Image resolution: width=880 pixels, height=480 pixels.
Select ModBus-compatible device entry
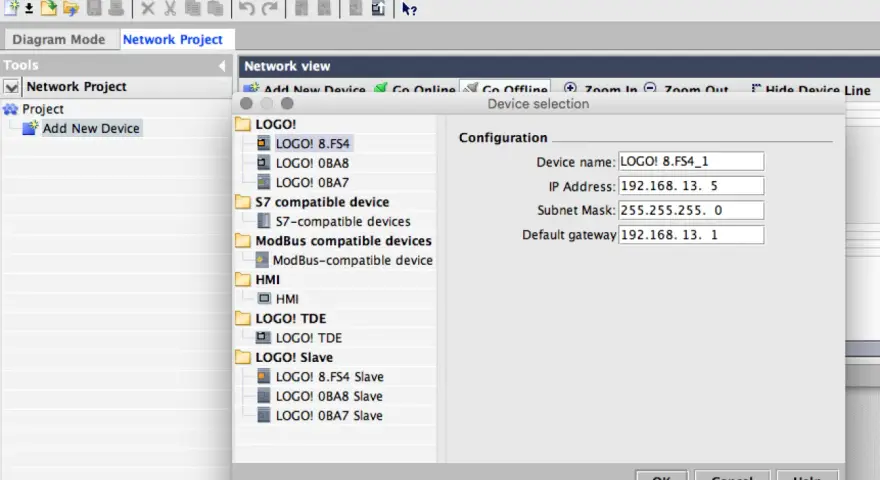[x=352, y=260]
